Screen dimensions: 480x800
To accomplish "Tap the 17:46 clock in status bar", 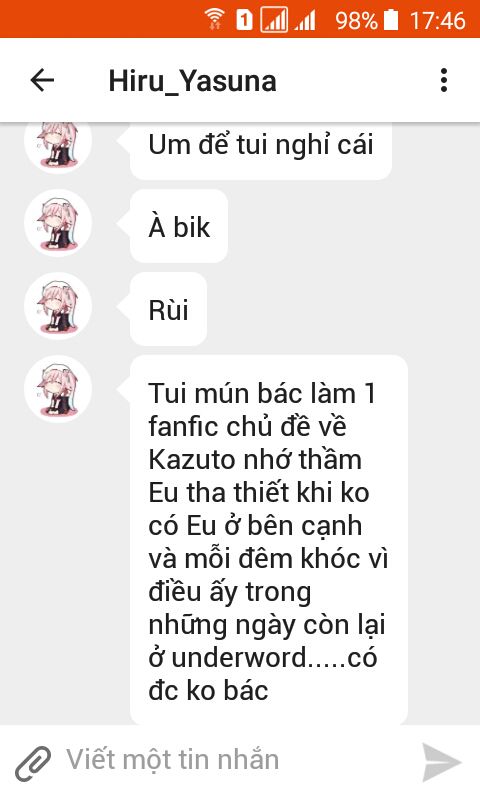I will pos(438,20).
